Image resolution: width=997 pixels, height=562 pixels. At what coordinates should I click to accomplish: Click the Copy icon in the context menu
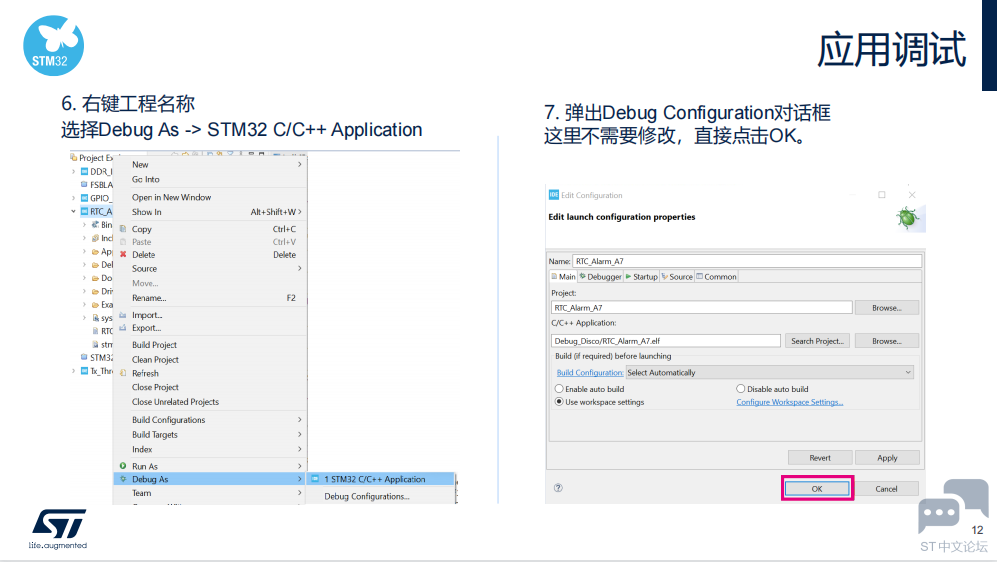tap(123, 229)
